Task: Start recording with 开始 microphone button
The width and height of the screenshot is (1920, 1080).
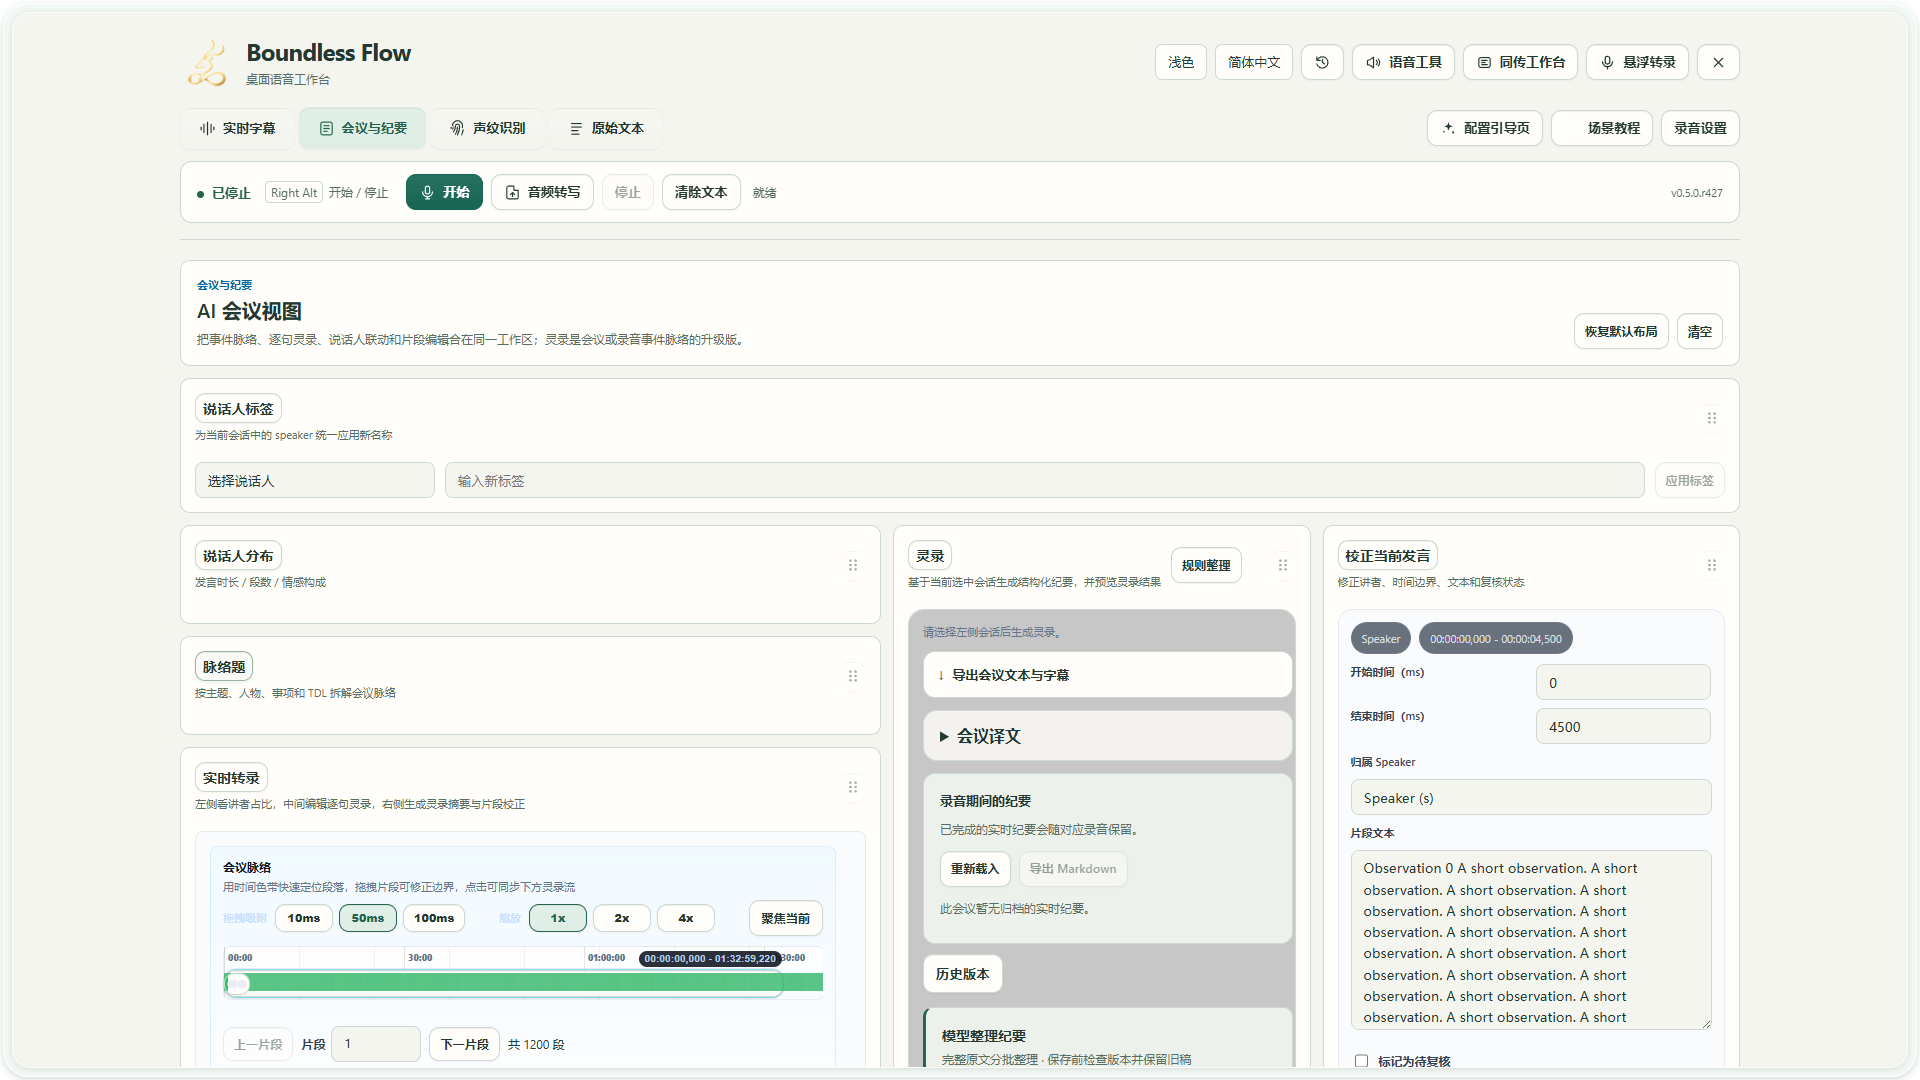Action: pos(444,192)
